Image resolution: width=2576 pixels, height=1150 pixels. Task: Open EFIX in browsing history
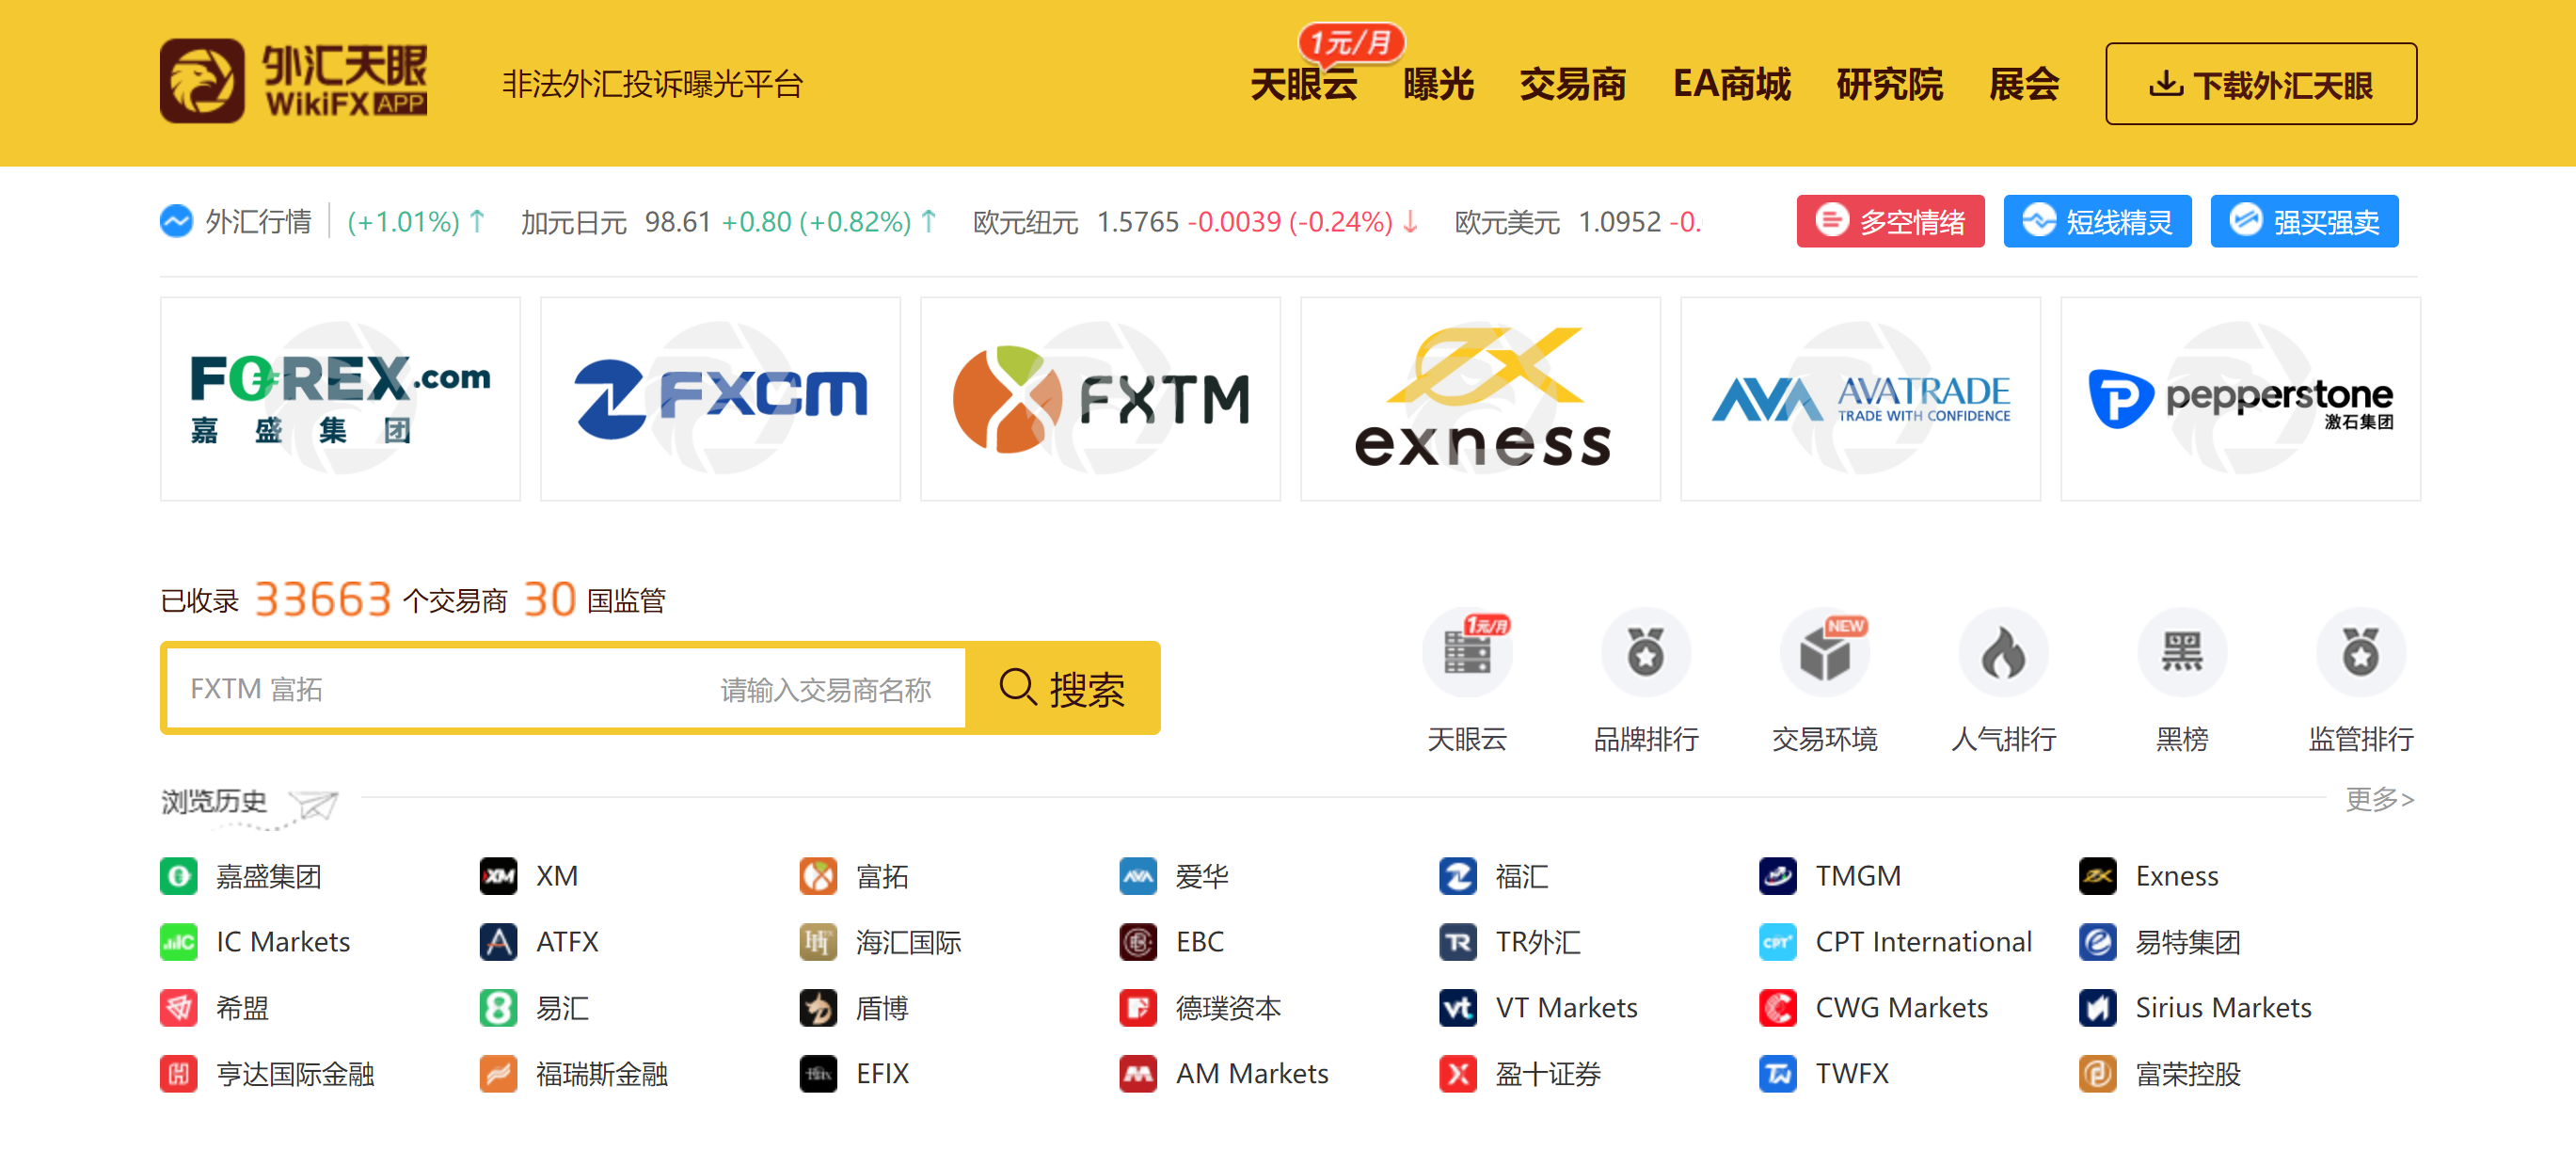click(x=855, y=1074)
